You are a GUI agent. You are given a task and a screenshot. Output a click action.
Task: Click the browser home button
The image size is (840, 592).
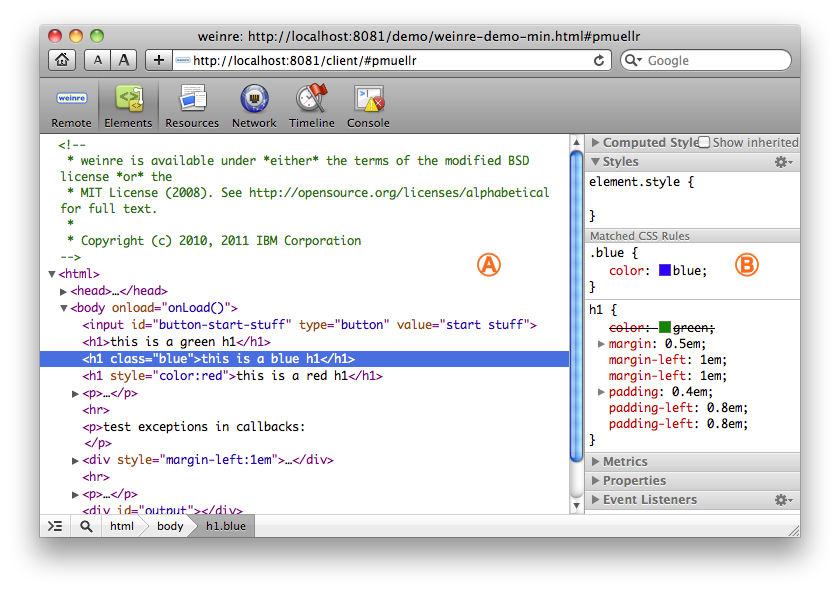pyautogui.click(x=62, y=60)
